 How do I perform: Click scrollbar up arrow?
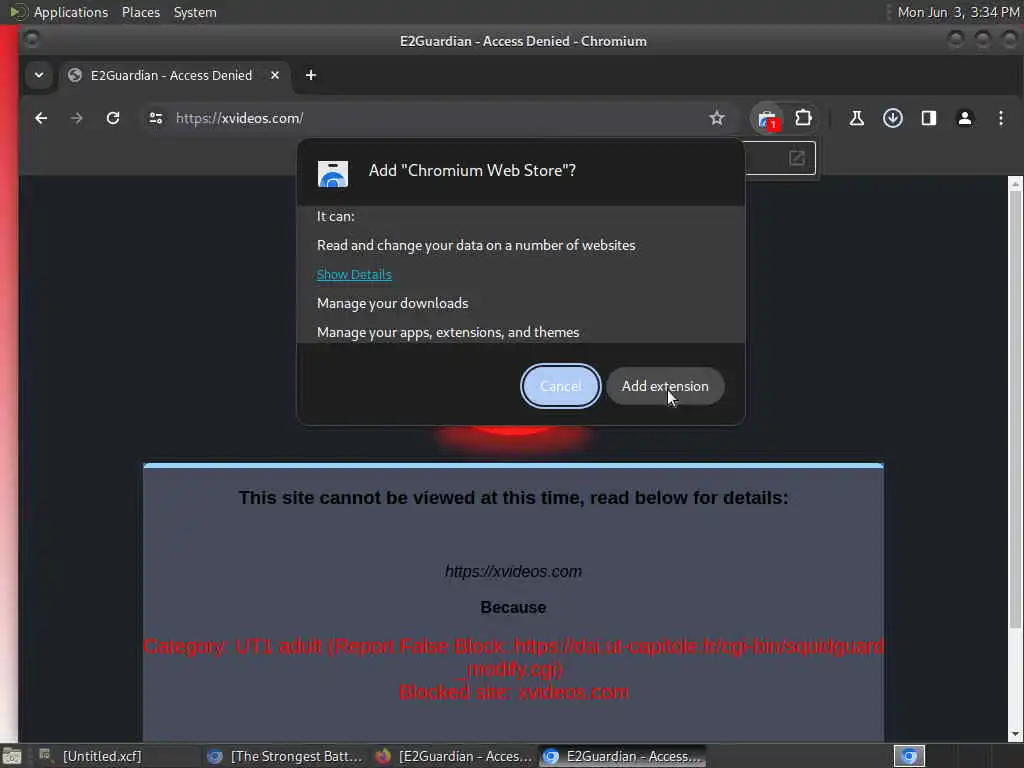pos(1015,184)
